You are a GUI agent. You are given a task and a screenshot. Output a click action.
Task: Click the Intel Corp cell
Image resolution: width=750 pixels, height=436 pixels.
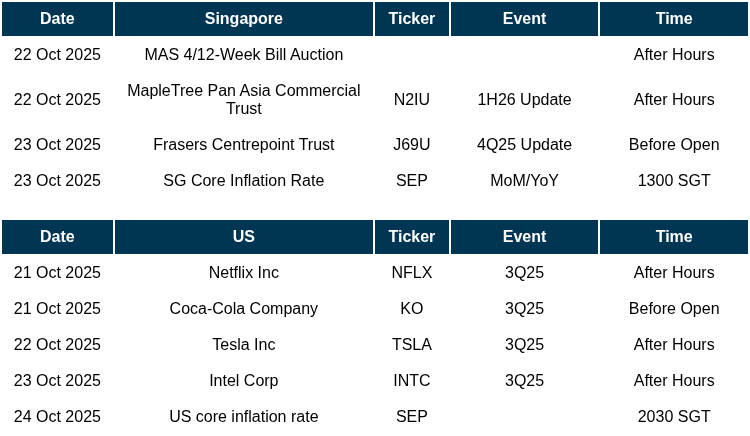pyautogui.click(x=243, y=381)
